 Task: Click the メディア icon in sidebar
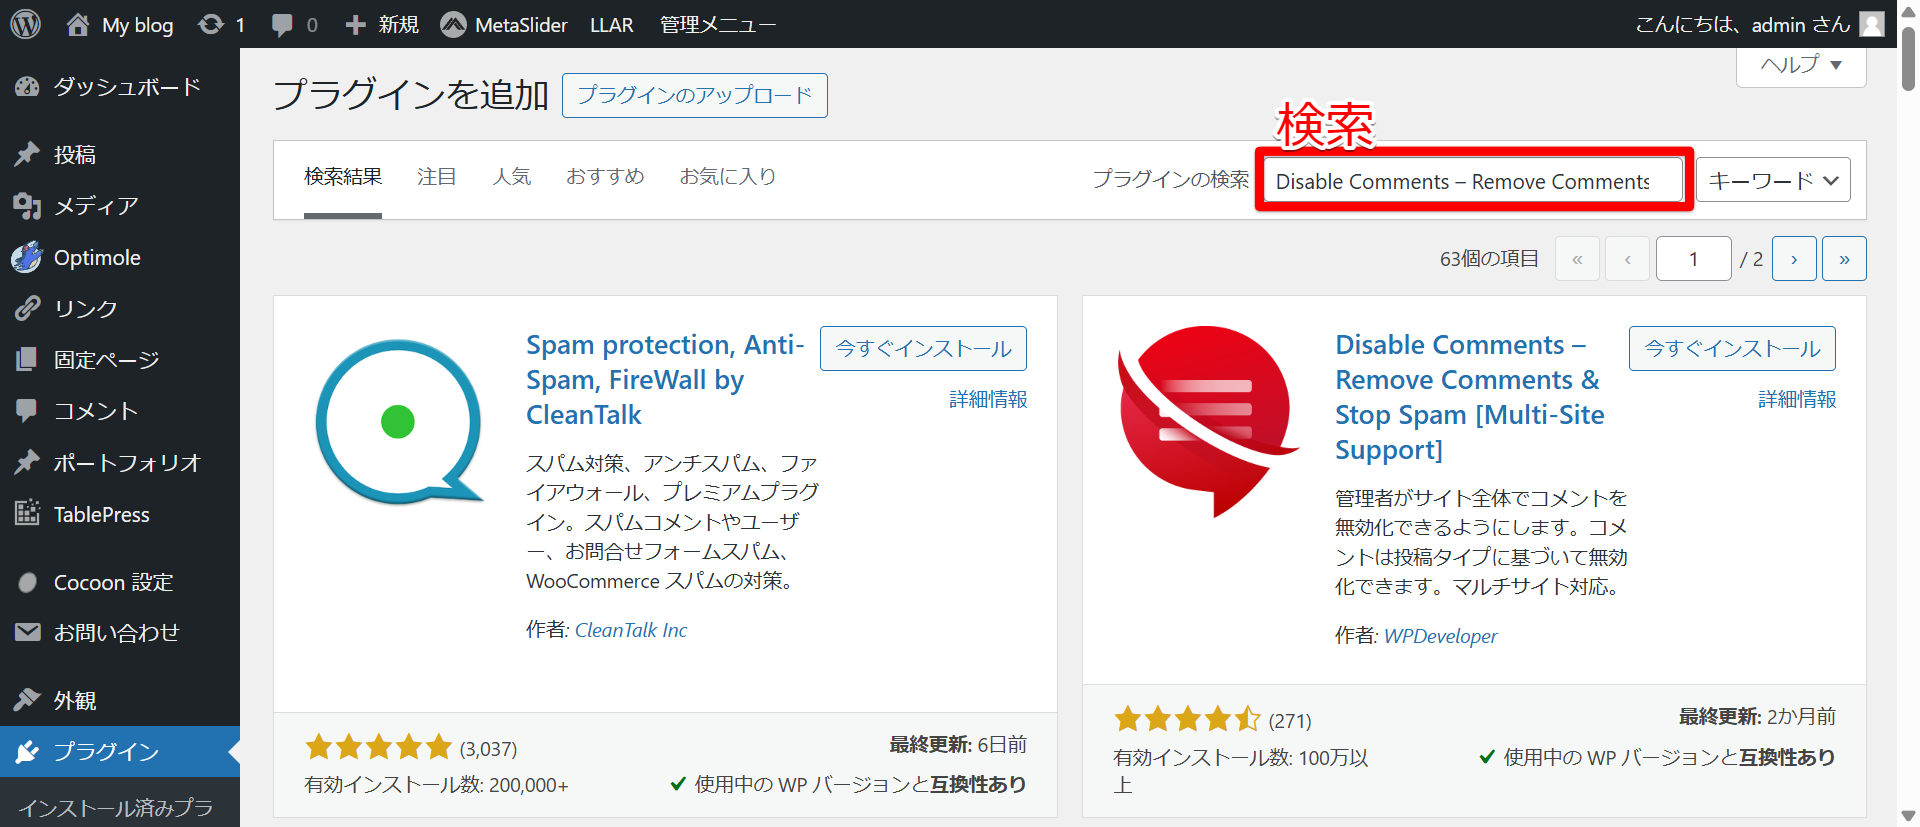(27, 206)
